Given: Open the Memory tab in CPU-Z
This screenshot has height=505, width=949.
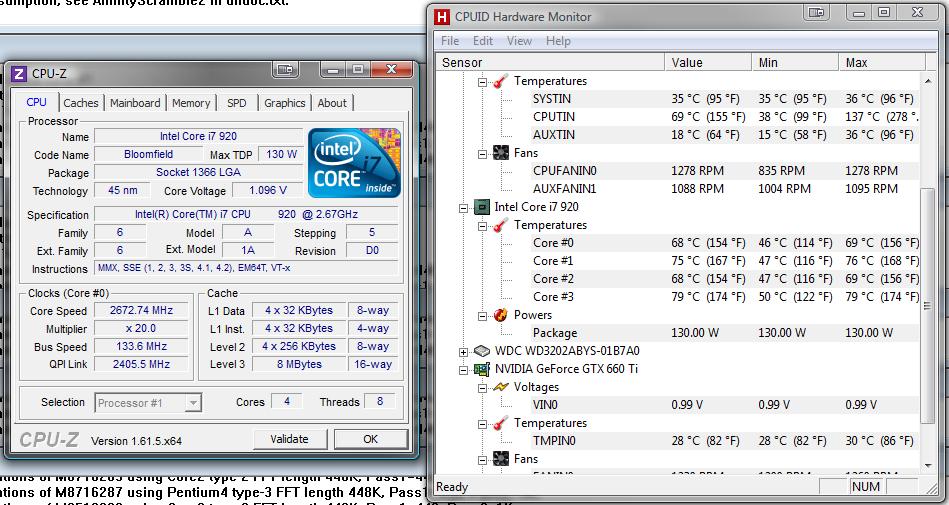Looking at the screenshot, I should point(191,103).
